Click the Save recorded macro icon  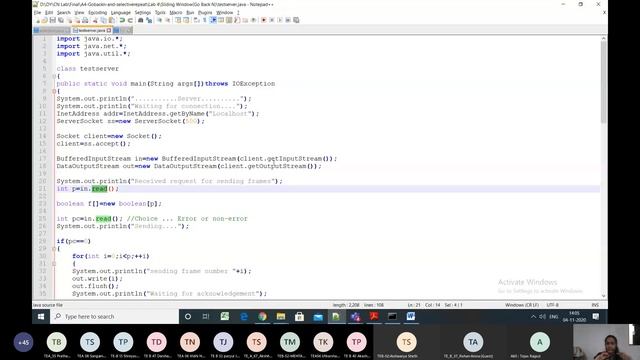click(x=296, y=20)
